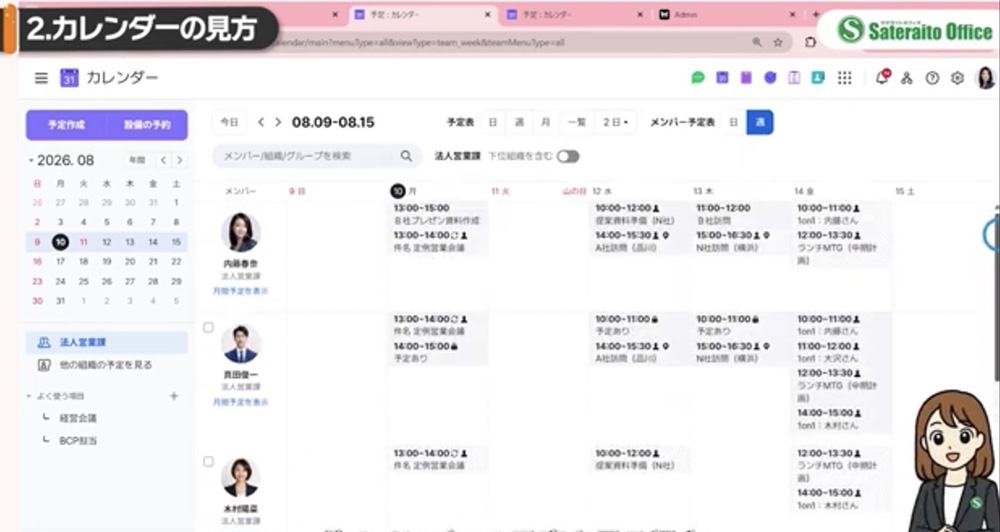Select 法人営業課 in sidebar
The height and width of the screenshot is (532, 1000).
107,343
